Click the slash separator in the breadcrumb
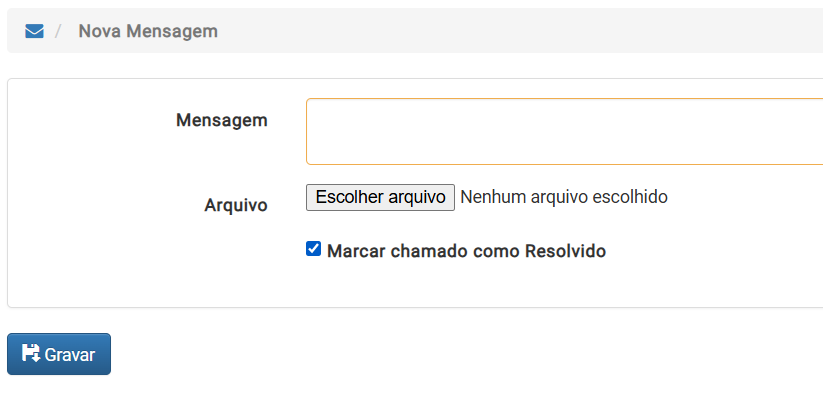The width and height of the screenshot is (823, 402). coord(58,31)
